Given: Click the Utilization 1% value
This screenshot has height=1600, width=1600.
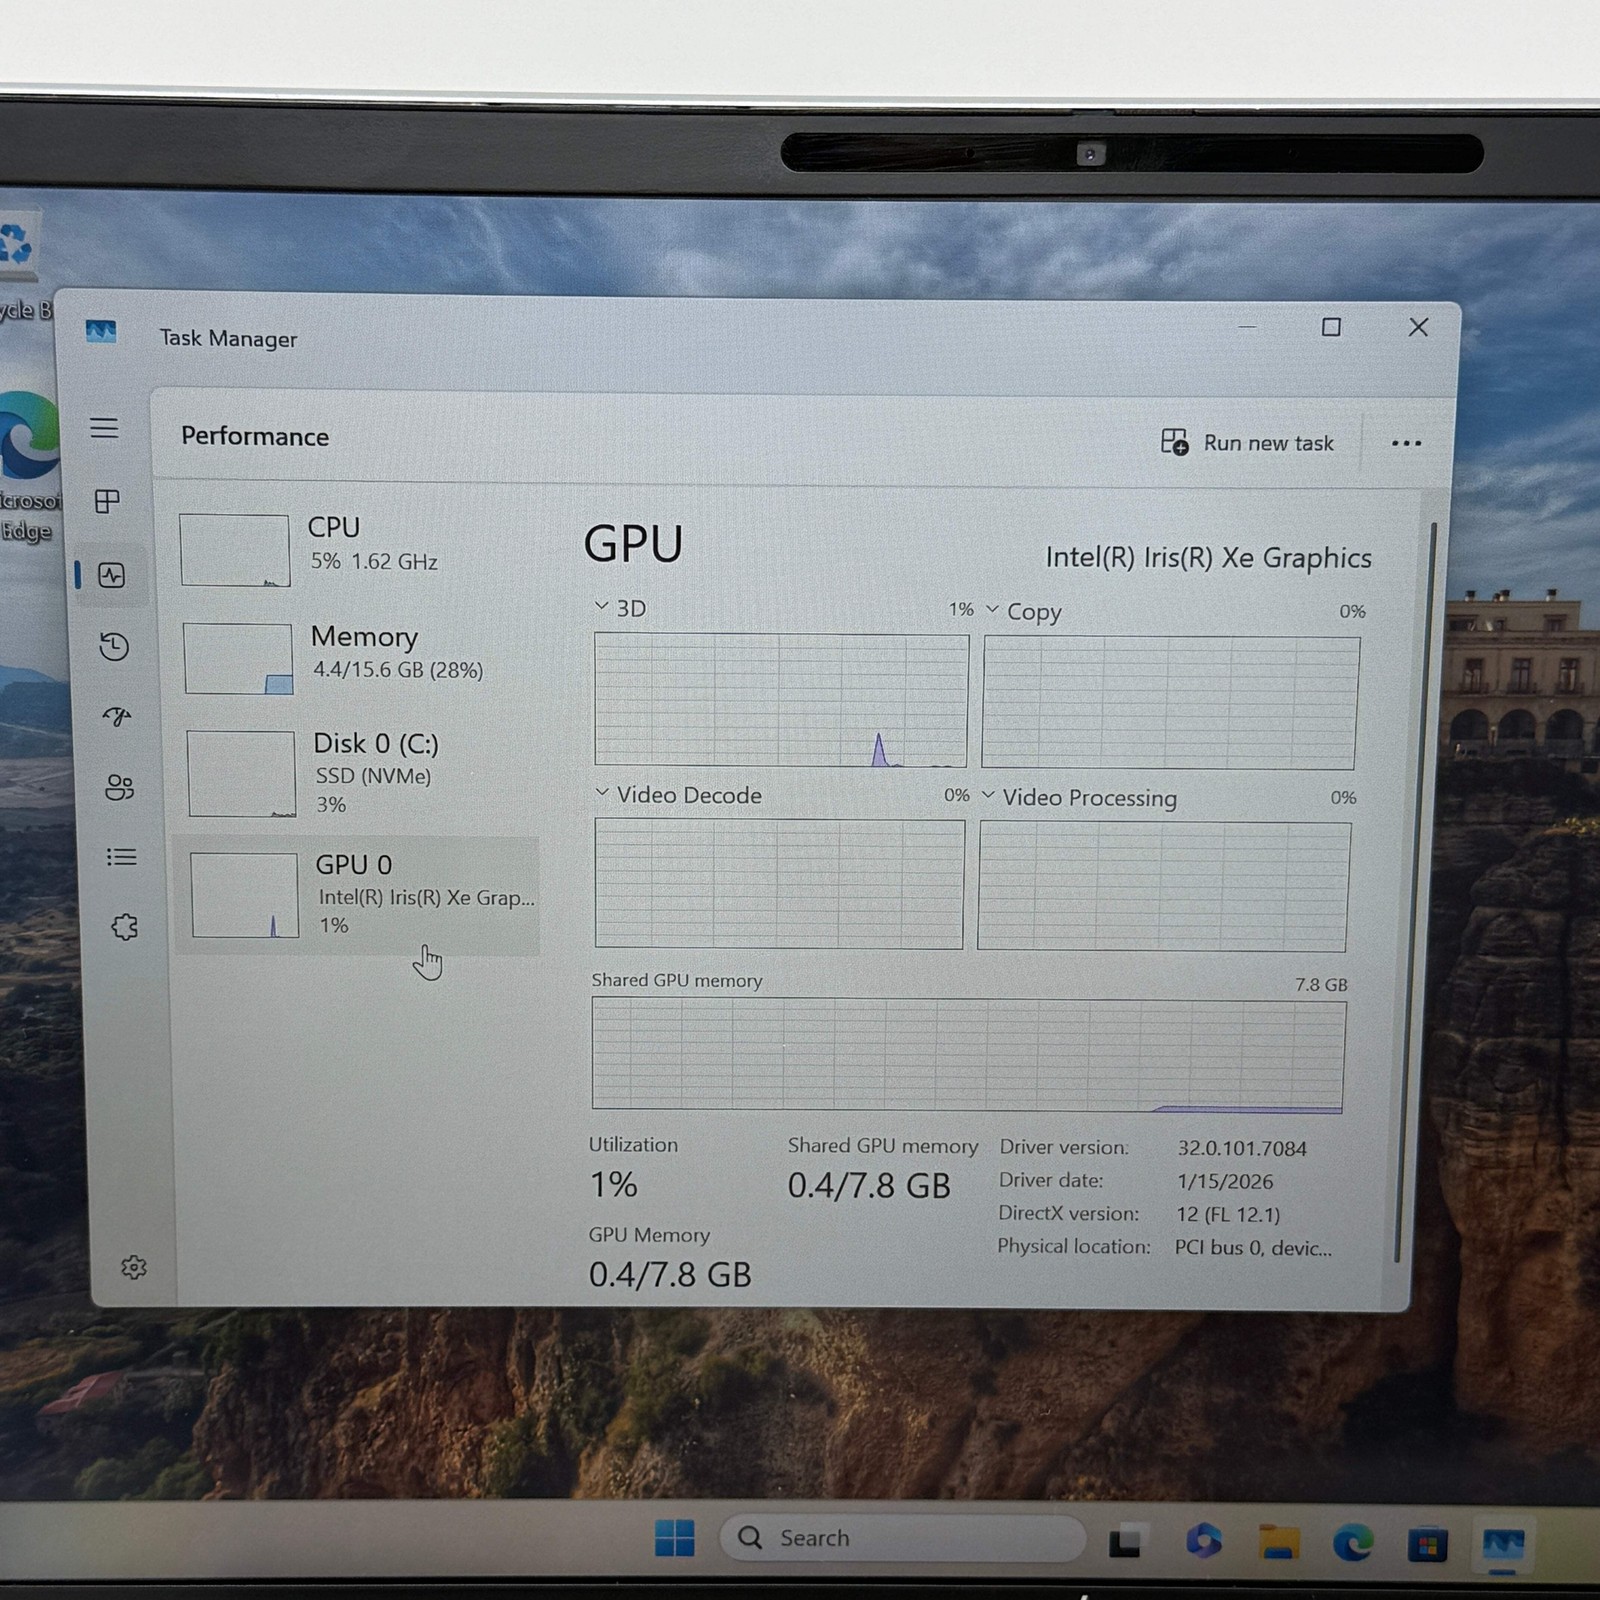Looking at the screenshot, I should click(x=613, y=1184).
